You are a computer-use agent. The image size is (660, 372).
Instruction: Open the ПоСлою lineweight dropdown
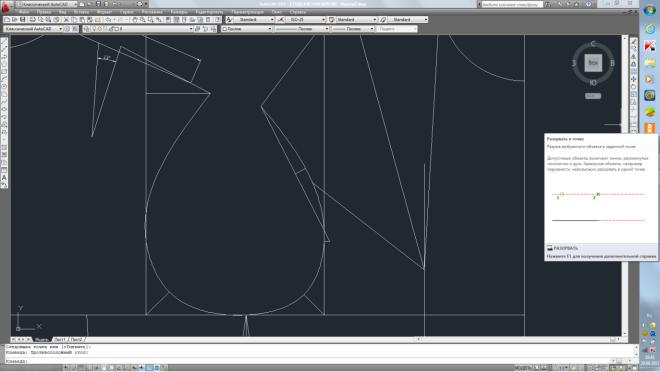tap(353, 29)
